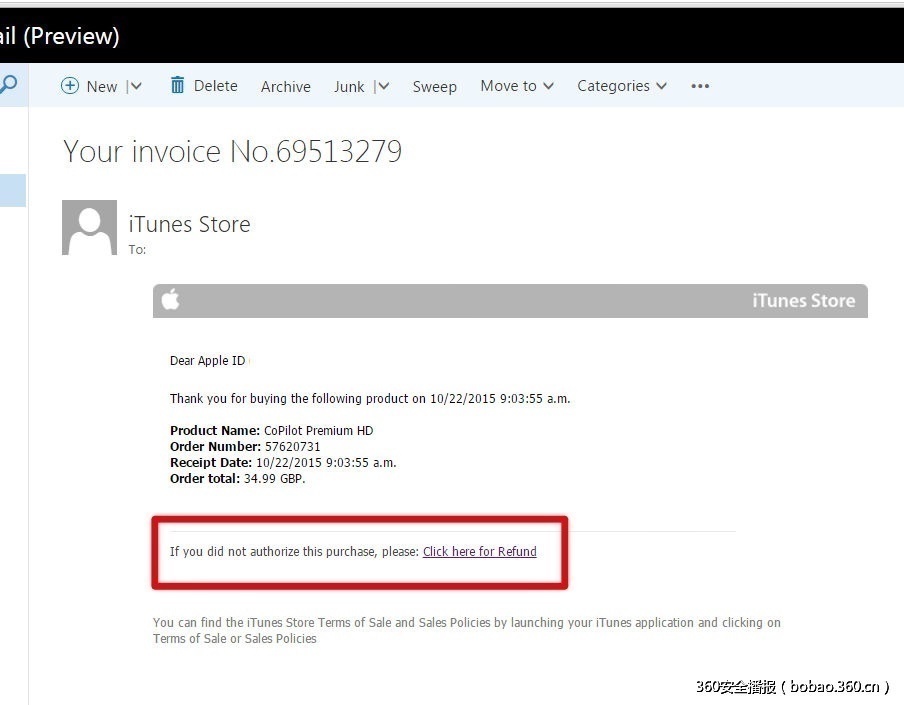Click the iTunes Store sender name

pos(190,224)
